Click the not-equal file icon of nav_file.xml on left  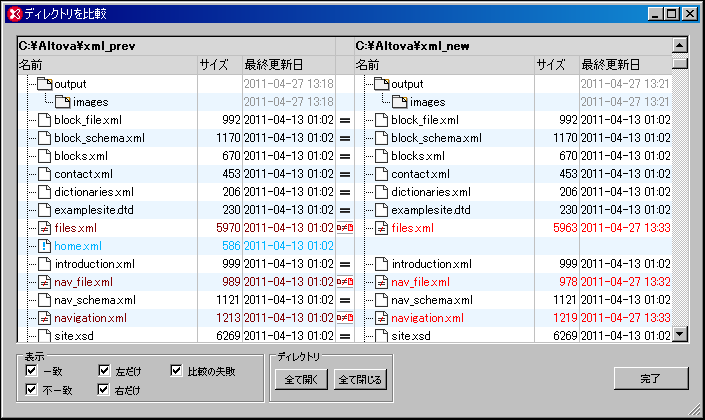pyautogui.click(x=45, y=282)
